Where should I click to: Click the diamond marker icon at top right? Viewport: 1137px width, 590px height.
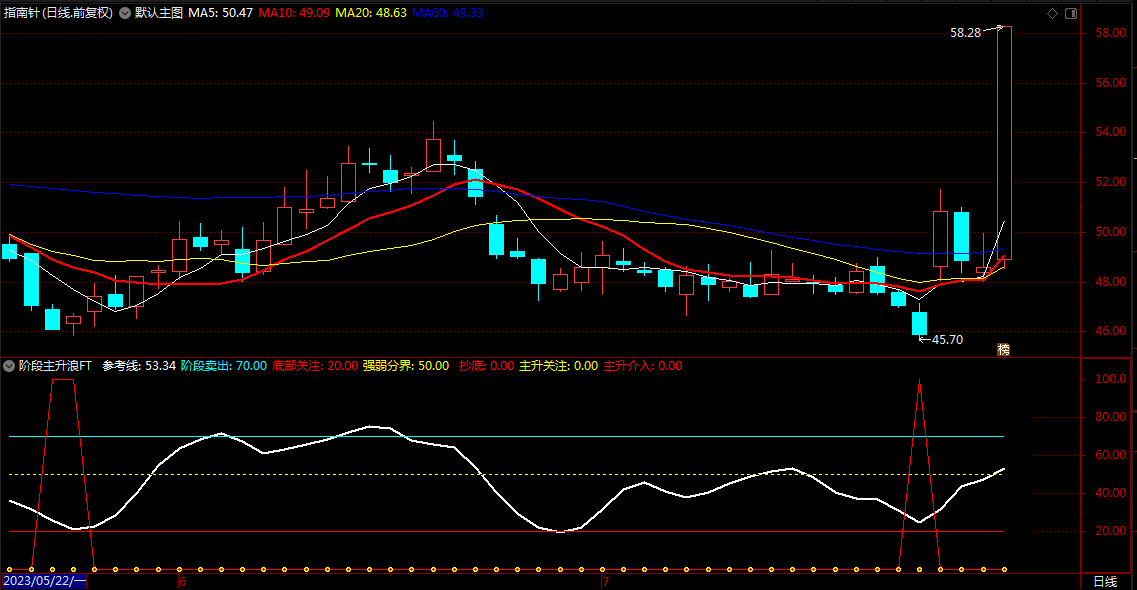point(1052,13)
